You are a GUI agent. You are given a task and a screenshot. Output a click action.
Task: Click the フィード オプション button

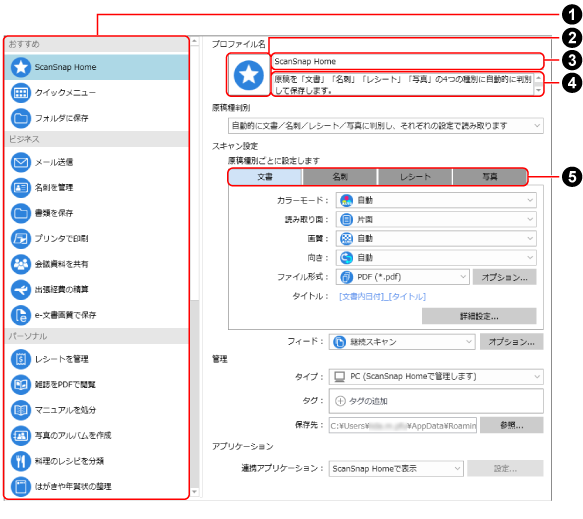[511, 342]
